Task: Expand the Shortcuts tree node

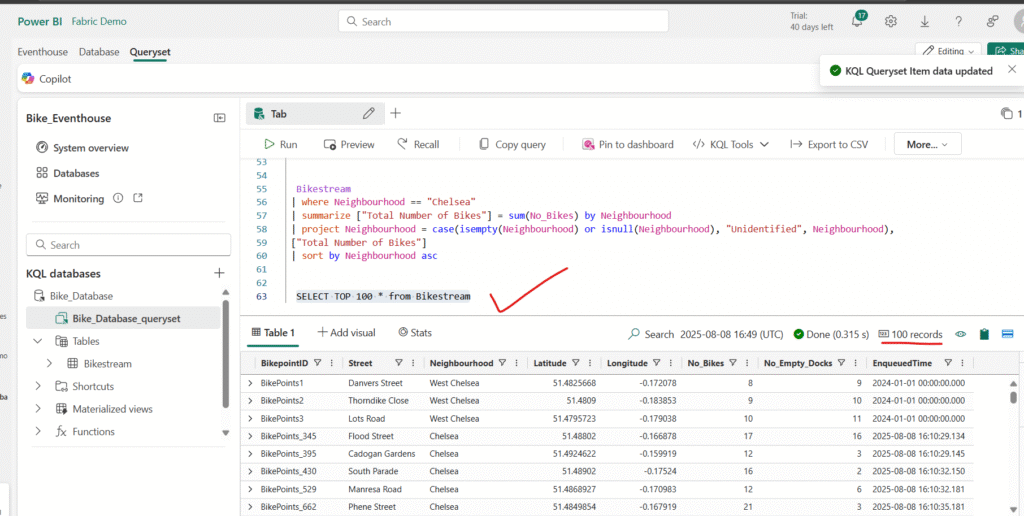Action: (x=38, y=386)
